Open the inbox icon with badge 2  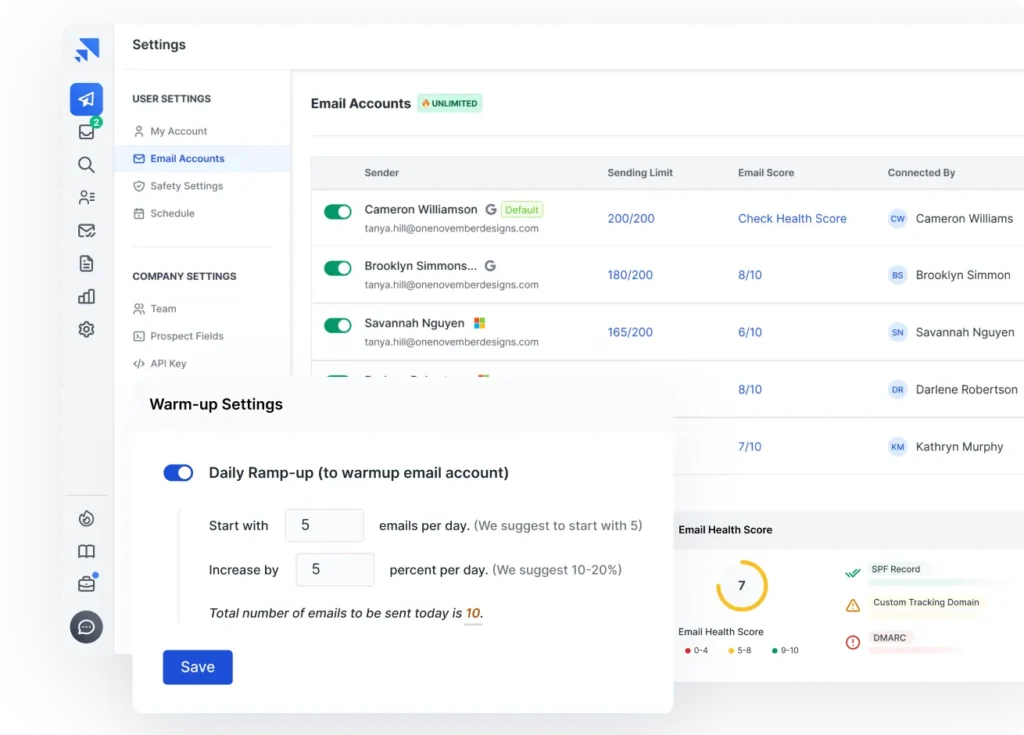click(x=87, y=132)
